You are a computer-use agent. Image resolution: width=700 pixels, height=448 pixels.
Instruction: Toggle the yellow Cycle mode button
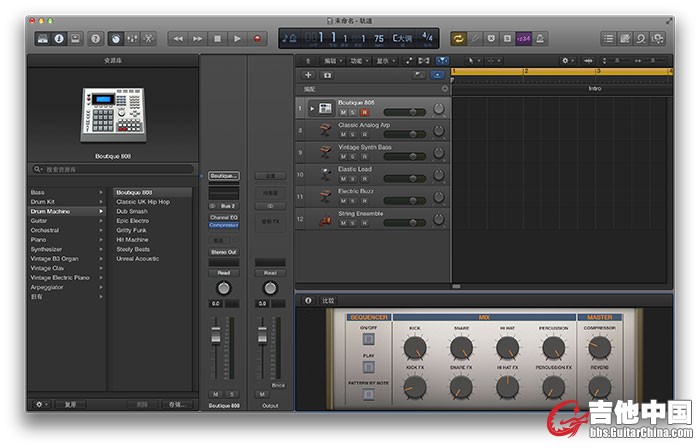click(458, 39)
